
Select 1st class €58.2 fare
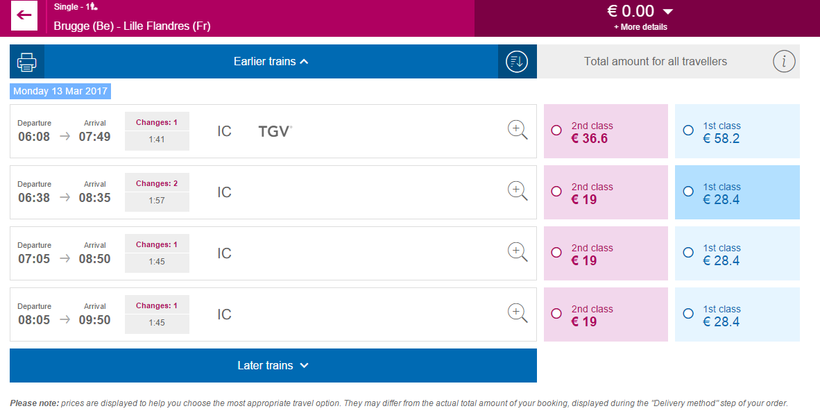click(688, 130)
